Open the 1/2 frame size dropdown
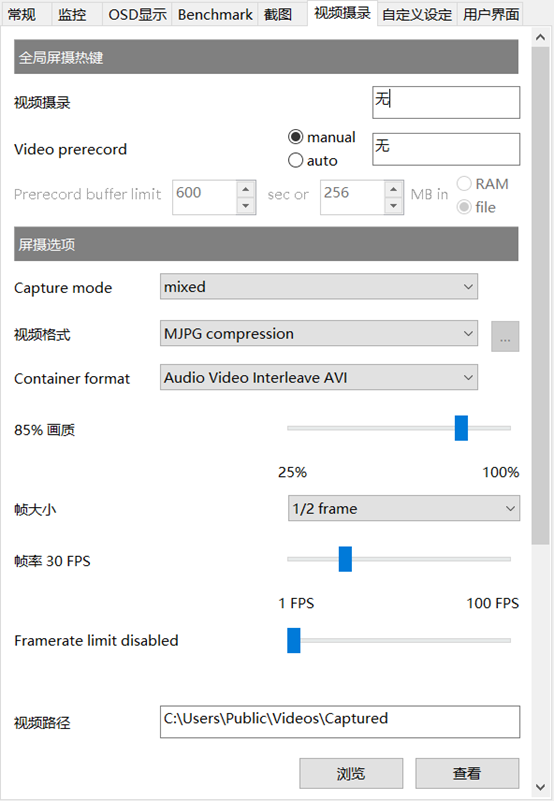Screen dimensions: 554x801 click(x=404, y=508)
